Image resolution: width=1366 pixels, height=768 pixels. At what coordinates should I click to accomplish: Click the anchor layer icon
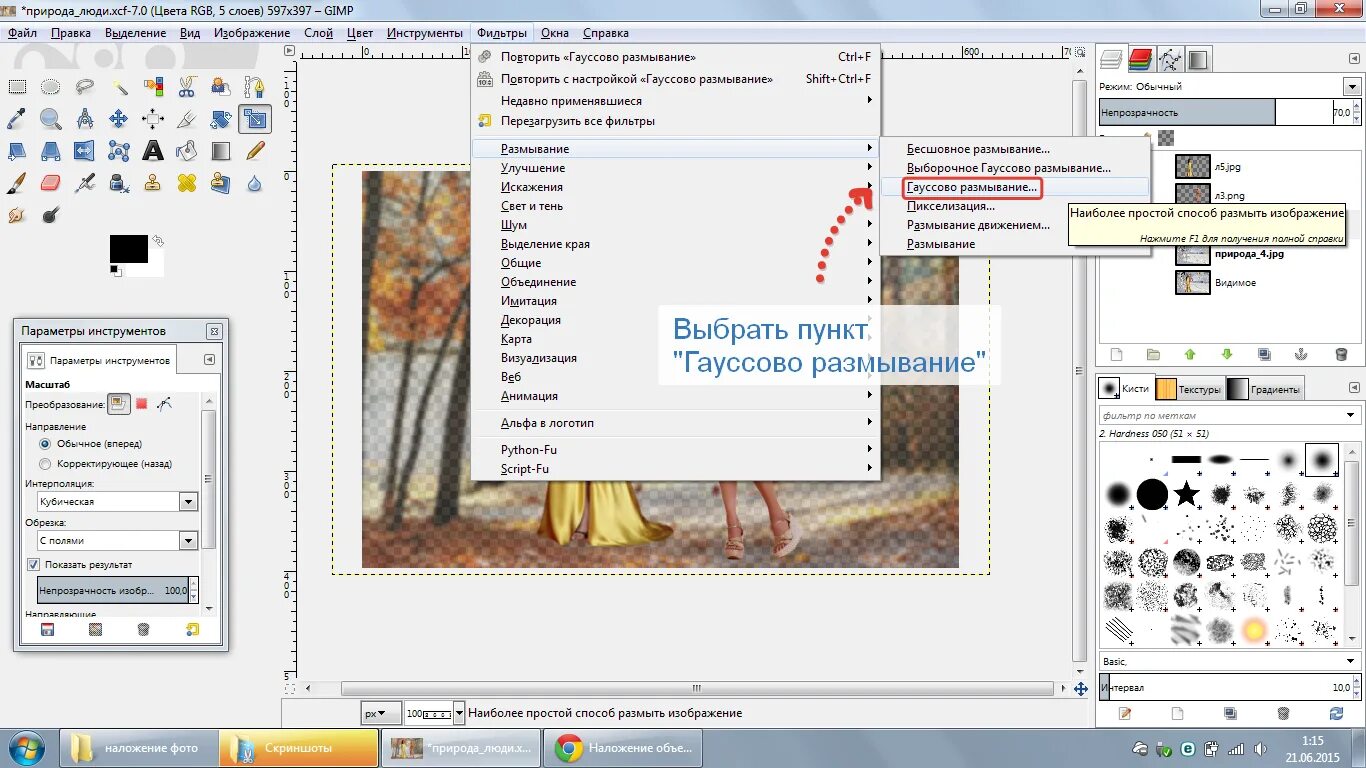[1301, 354]
